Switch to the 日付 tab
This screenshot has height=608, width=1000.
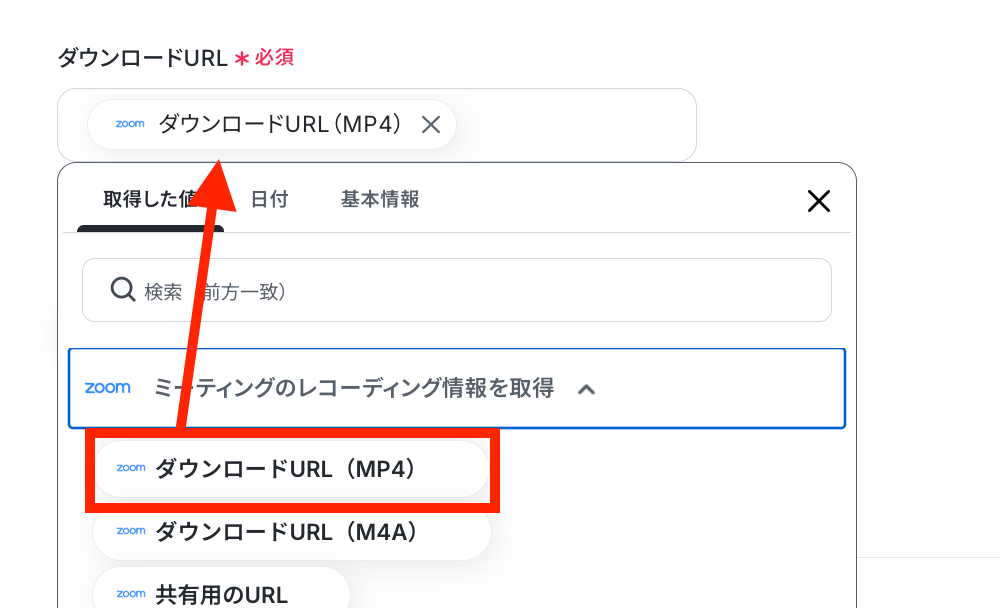point(269,200)
